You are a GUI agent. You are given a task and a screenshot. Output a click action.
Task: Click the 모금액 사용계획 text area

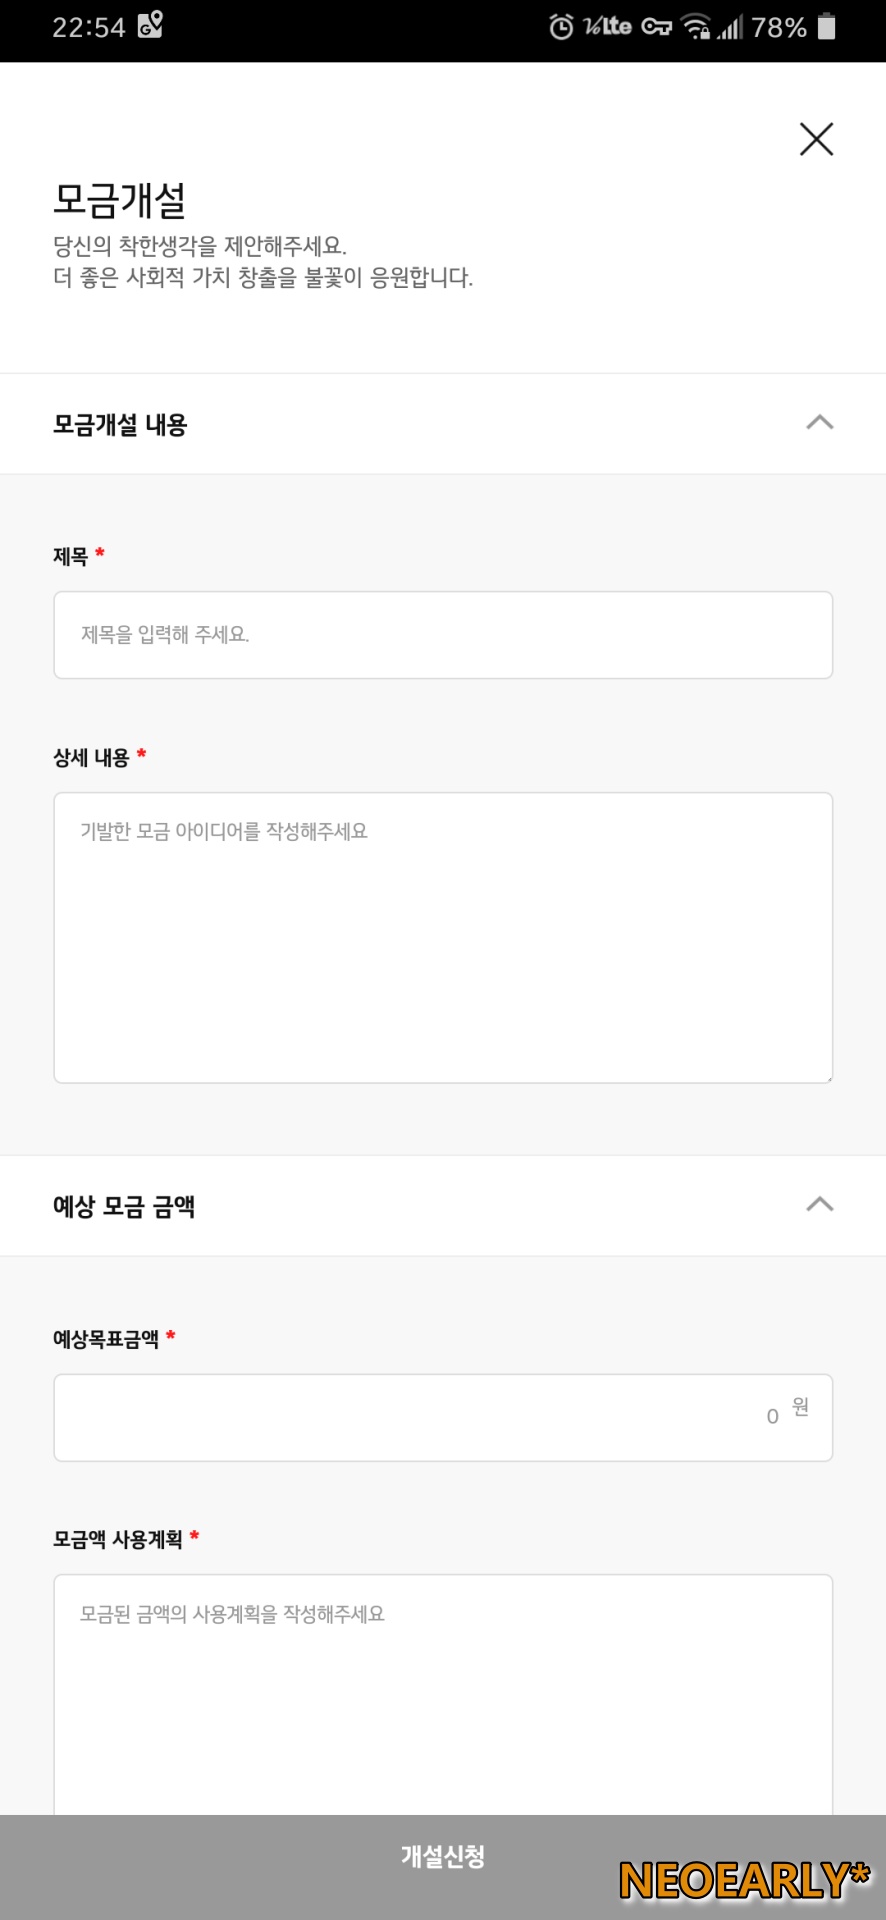coord(443,1695)
